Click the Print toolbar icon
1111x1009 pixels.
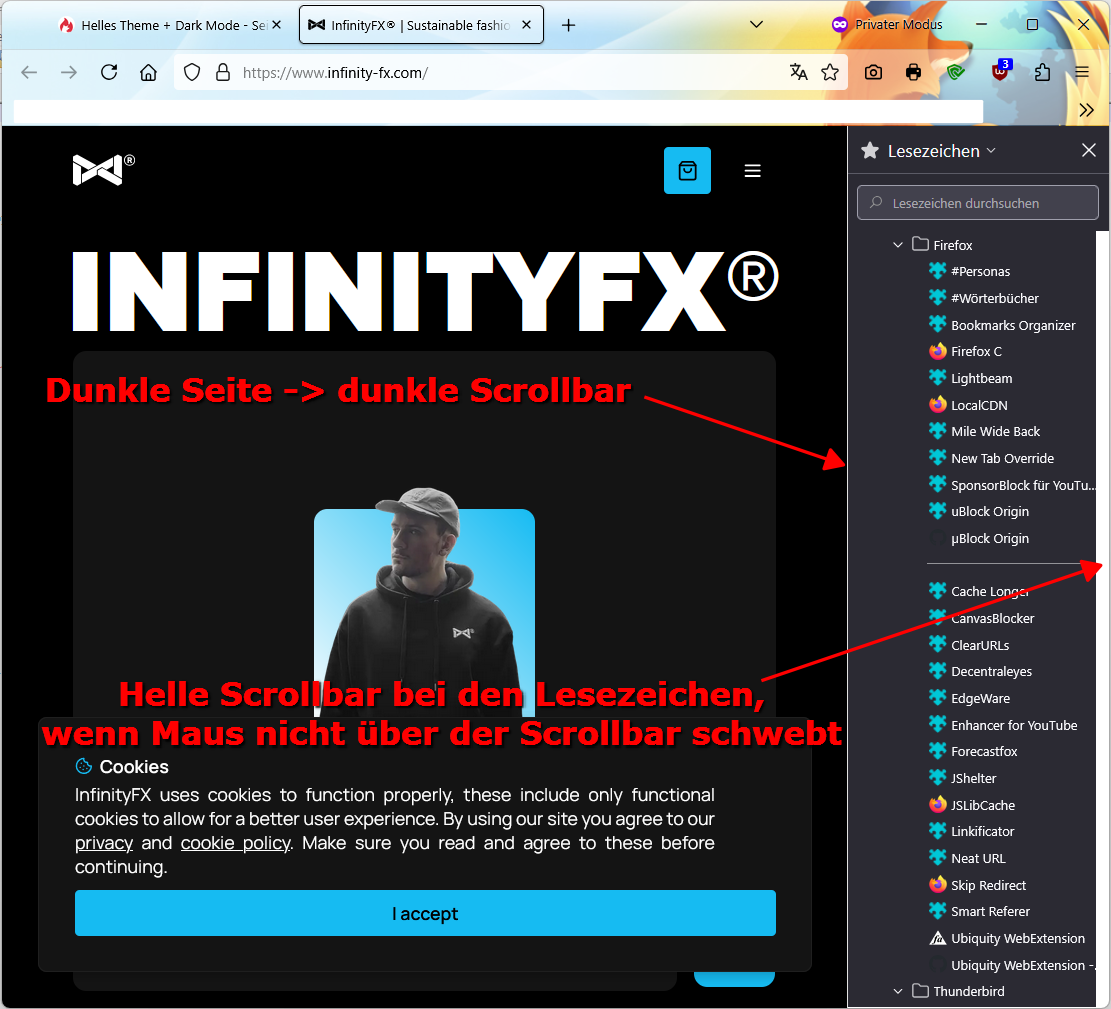(913, 72)
